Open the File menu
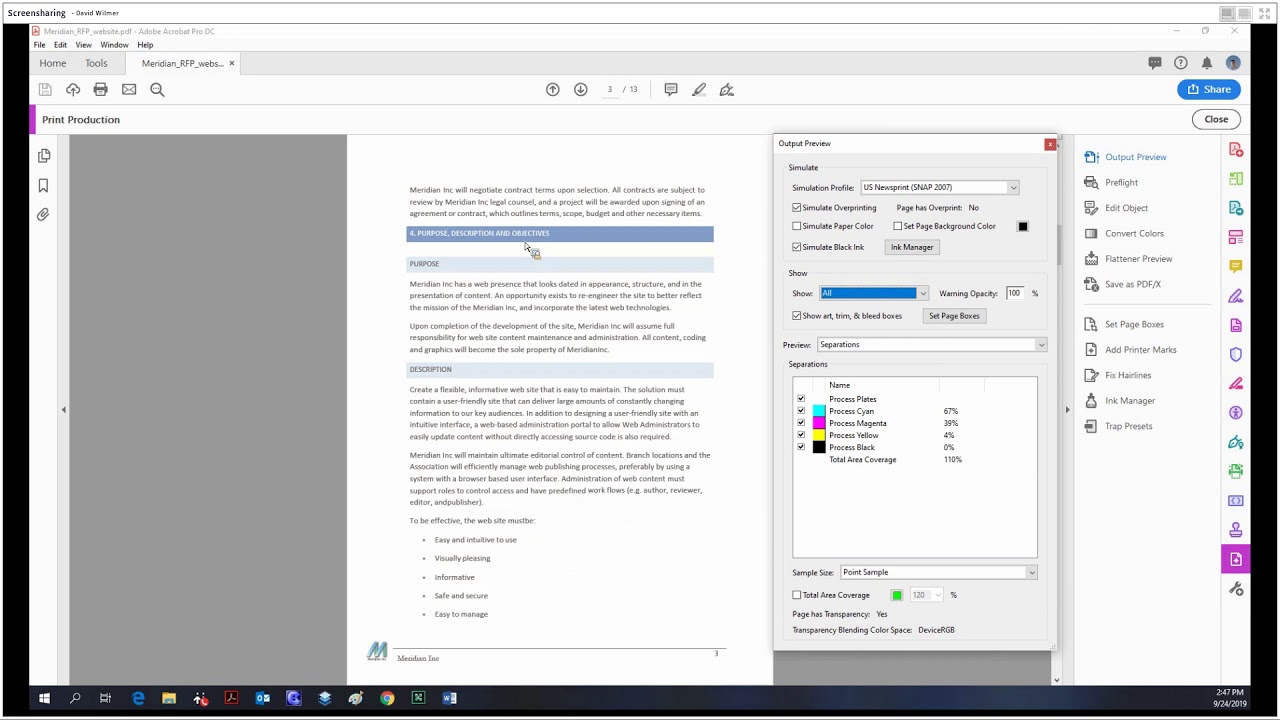 (x=39, y=45)
